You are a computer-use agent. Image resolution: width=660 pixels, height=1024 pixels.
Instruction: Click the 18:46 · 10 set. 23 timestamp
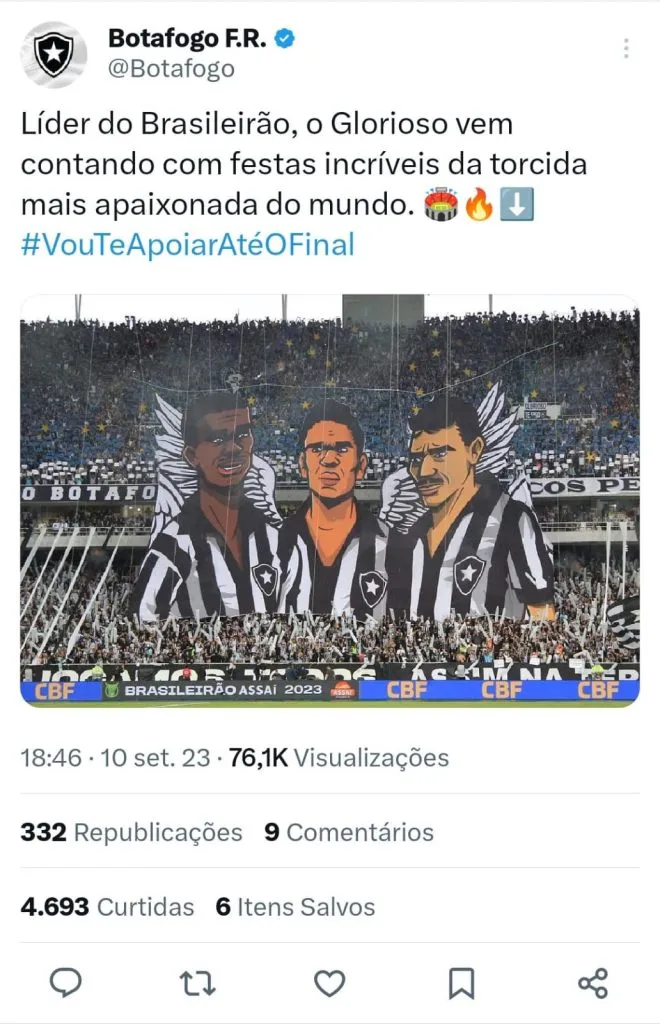point(115,758)
